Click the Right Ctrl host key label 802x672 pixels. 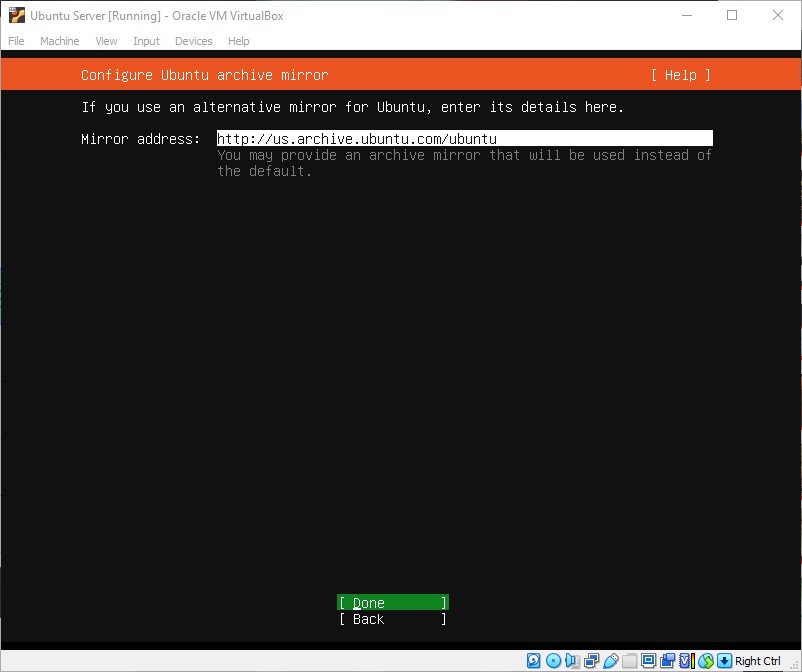click(758, 661)
